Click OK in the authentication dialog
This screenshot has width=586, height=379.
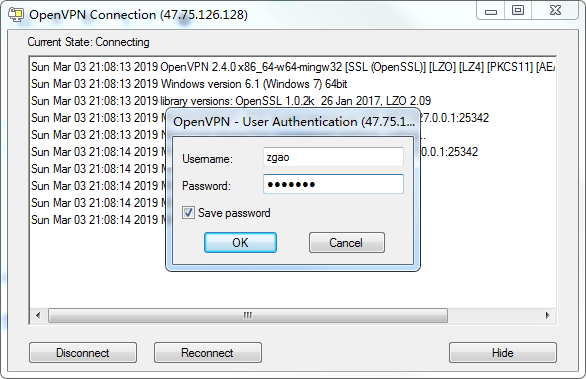(240, 243)
